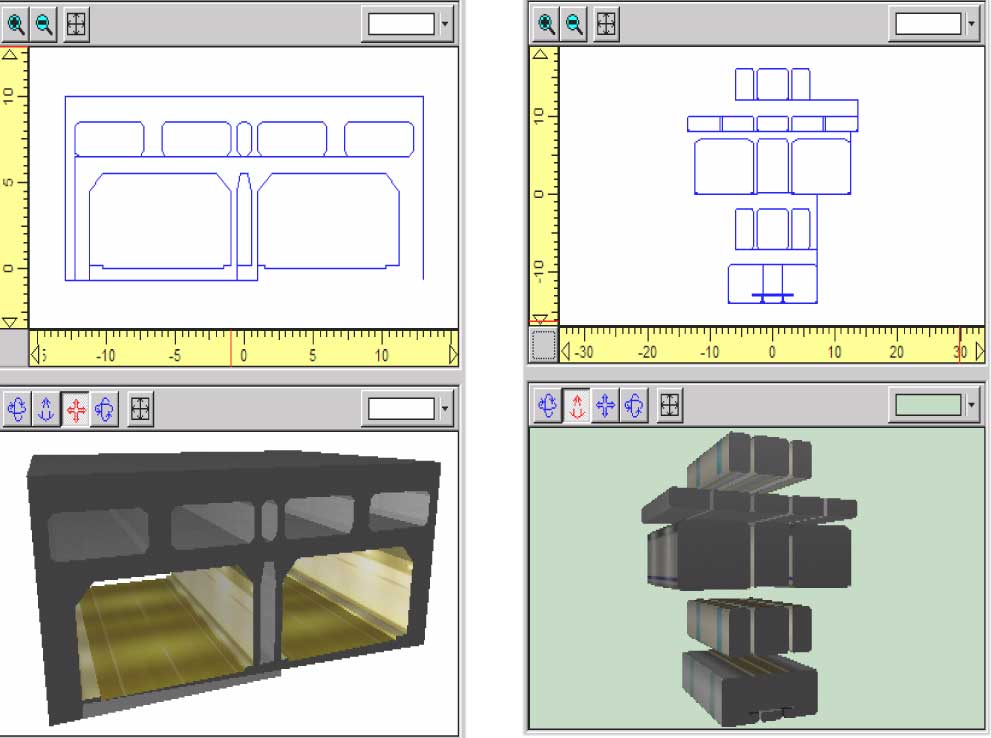Click fit-view icon above green 3D view
This screenshot has height=738, width=991.
[670, 405]
